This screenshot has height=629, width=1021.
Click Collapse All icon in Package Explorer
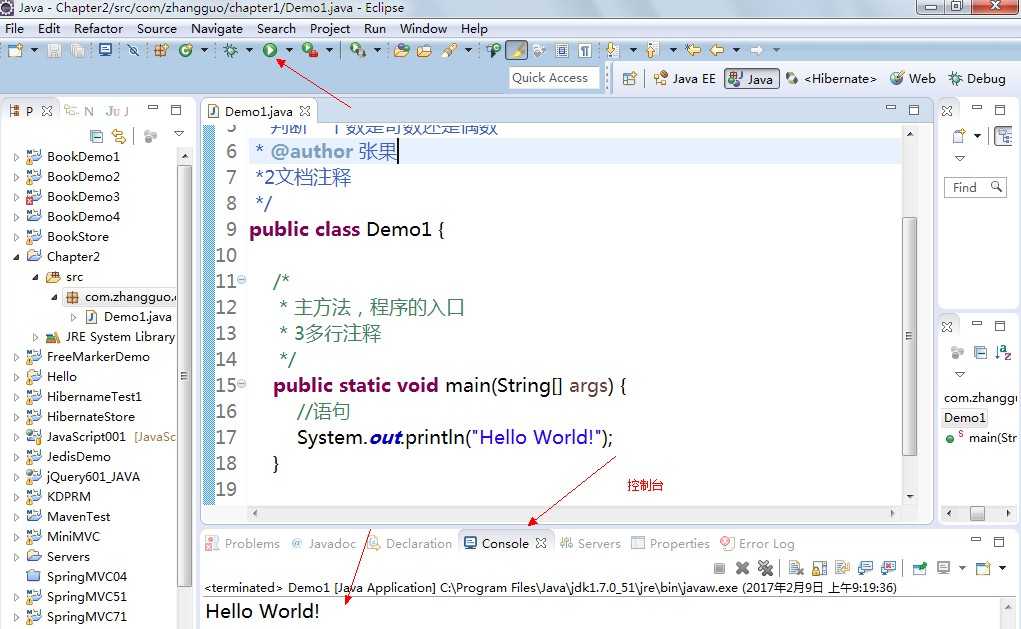click(x=96, y=135)
